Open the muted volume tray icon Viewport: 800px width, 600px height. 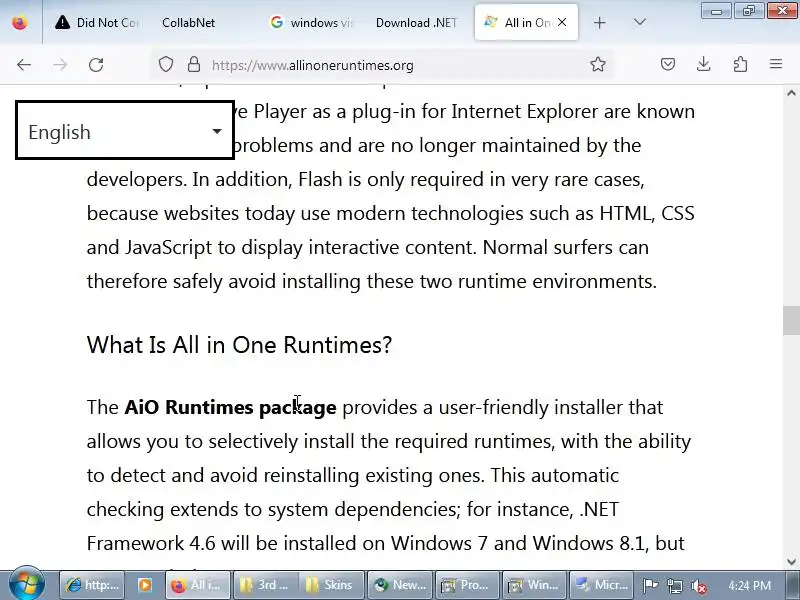[698, 586]
